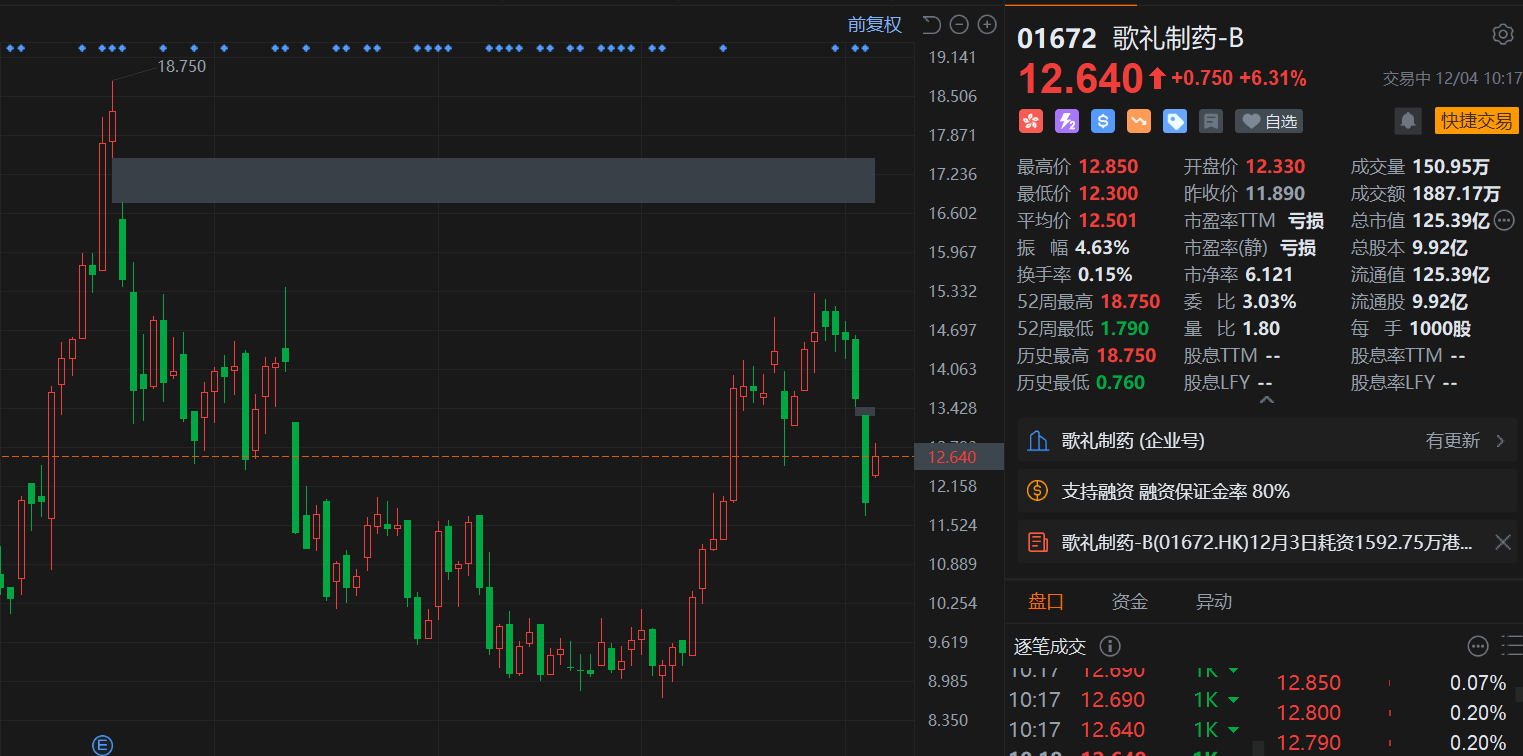The height and width of the screenshot is (756, 1523).
Task: Click the Hong Kong market flag icon
Action: [x=1031, y=121]
